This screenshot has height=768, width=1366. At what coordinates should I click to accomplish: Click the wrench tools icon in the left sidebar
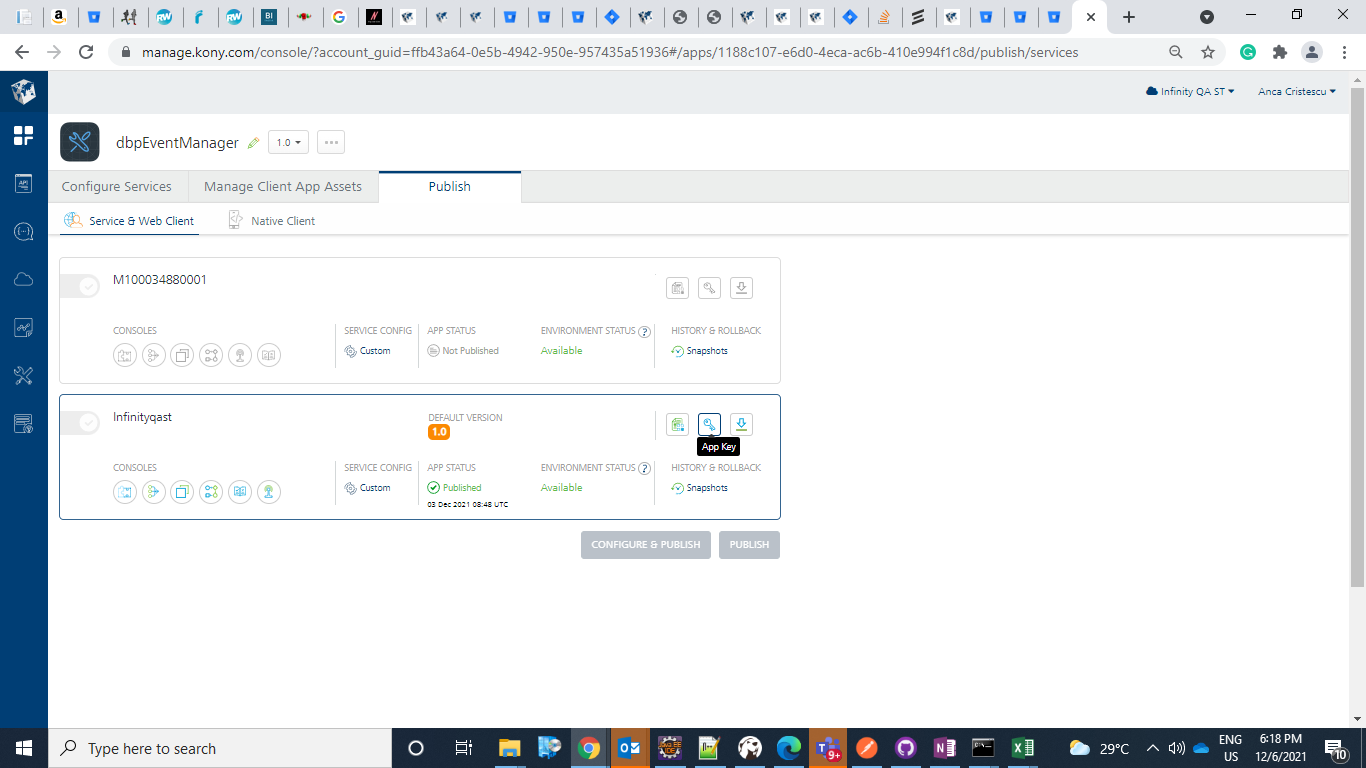pyautogui.click(x=23, y=376)
